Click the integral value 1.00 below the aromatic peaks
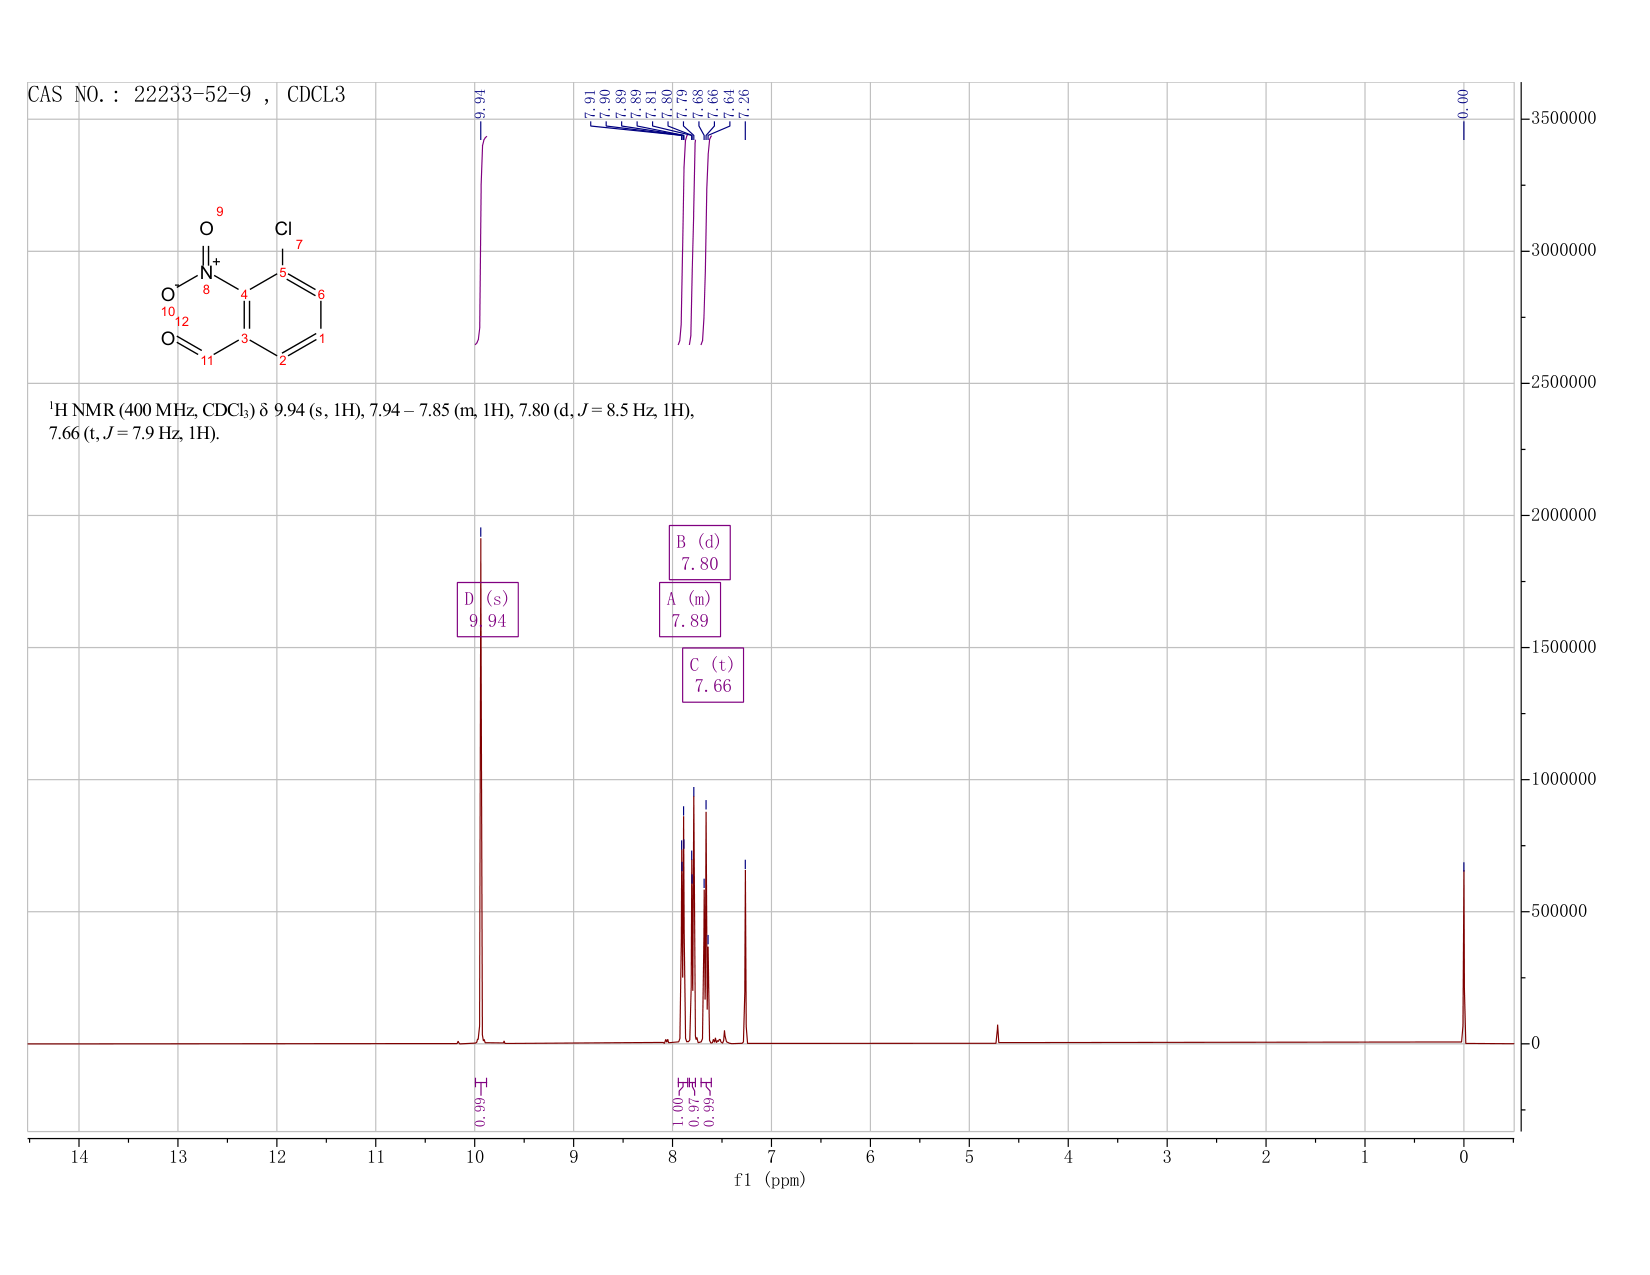The image size is (1650, 1275). pos(678,1111)
